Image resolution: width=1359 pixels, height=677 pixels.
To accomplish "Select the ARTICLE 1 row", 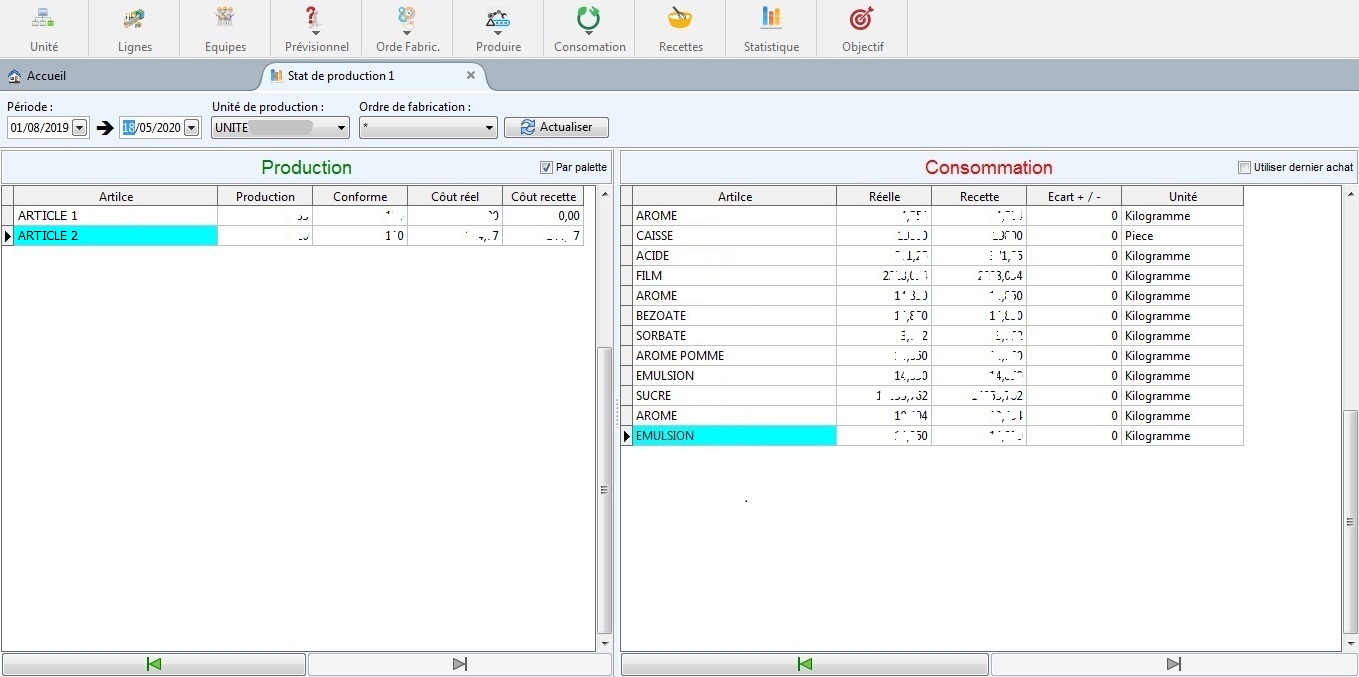I will pos(115,216).
